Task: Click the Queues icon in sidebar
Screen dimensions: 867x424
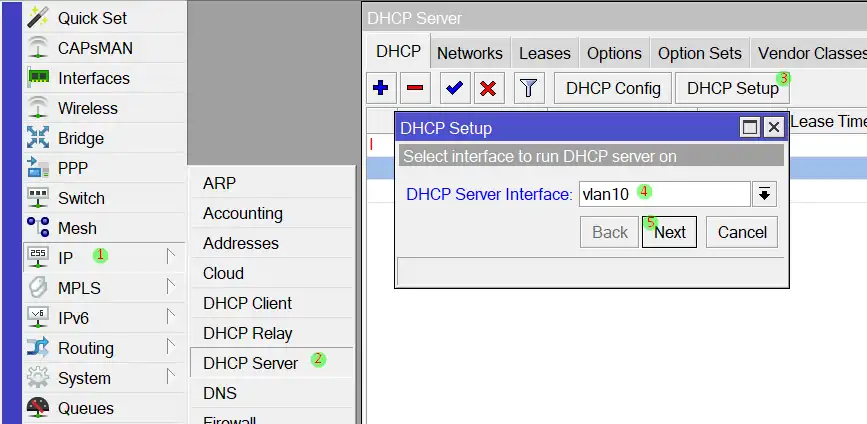Action: [38, 408]
